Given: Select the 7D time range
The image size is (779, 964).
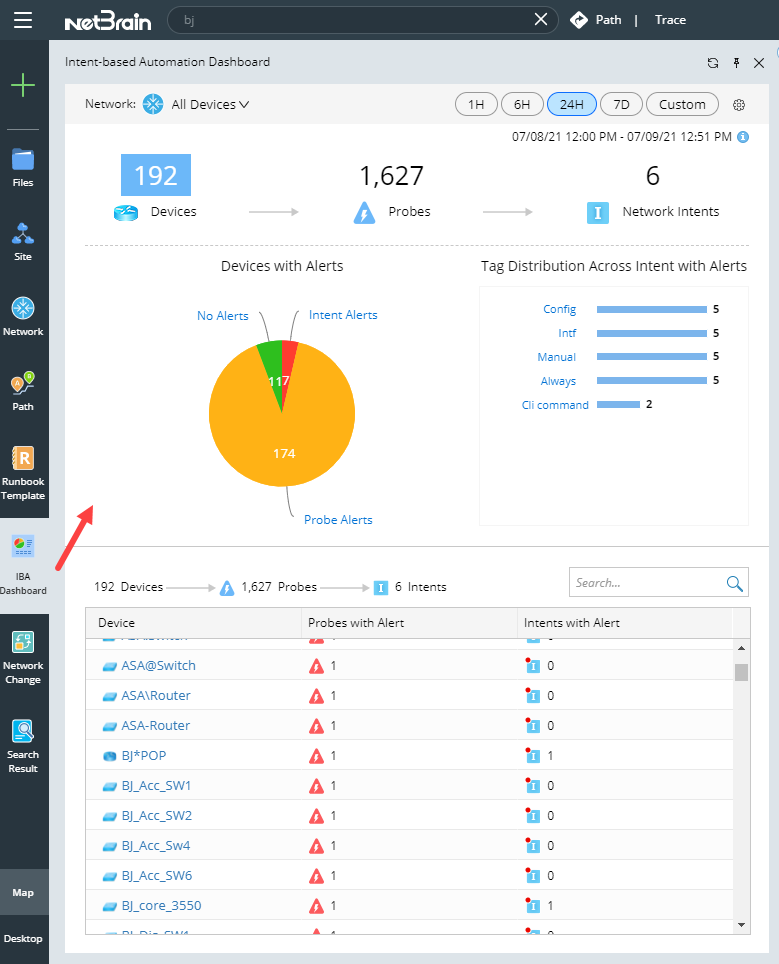Looking at the screenshot, I should tap(621, 105).
